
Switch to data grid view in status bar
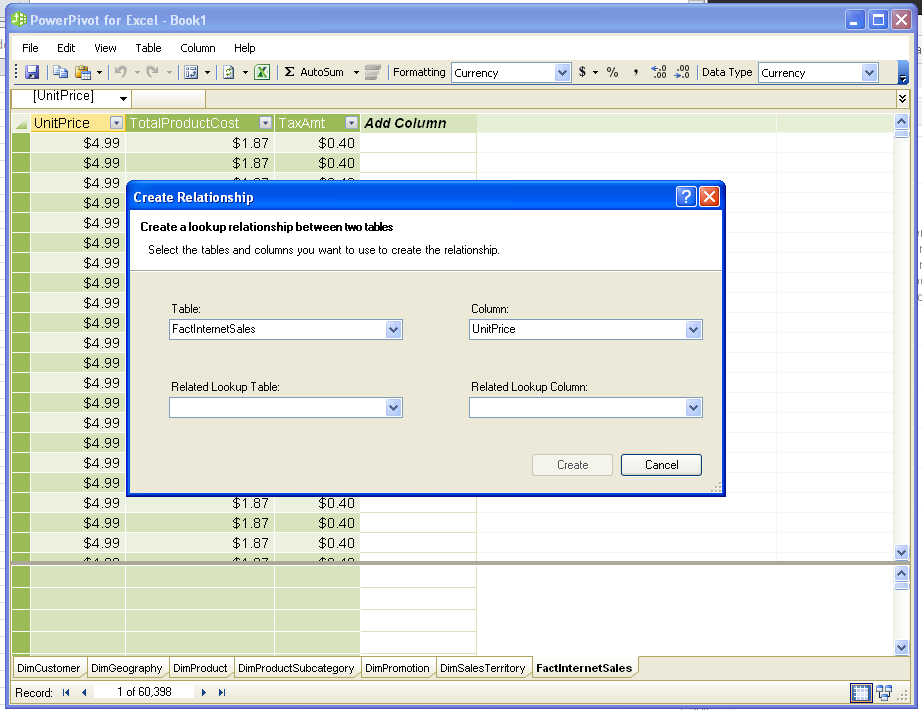click(x=861, y=693)
